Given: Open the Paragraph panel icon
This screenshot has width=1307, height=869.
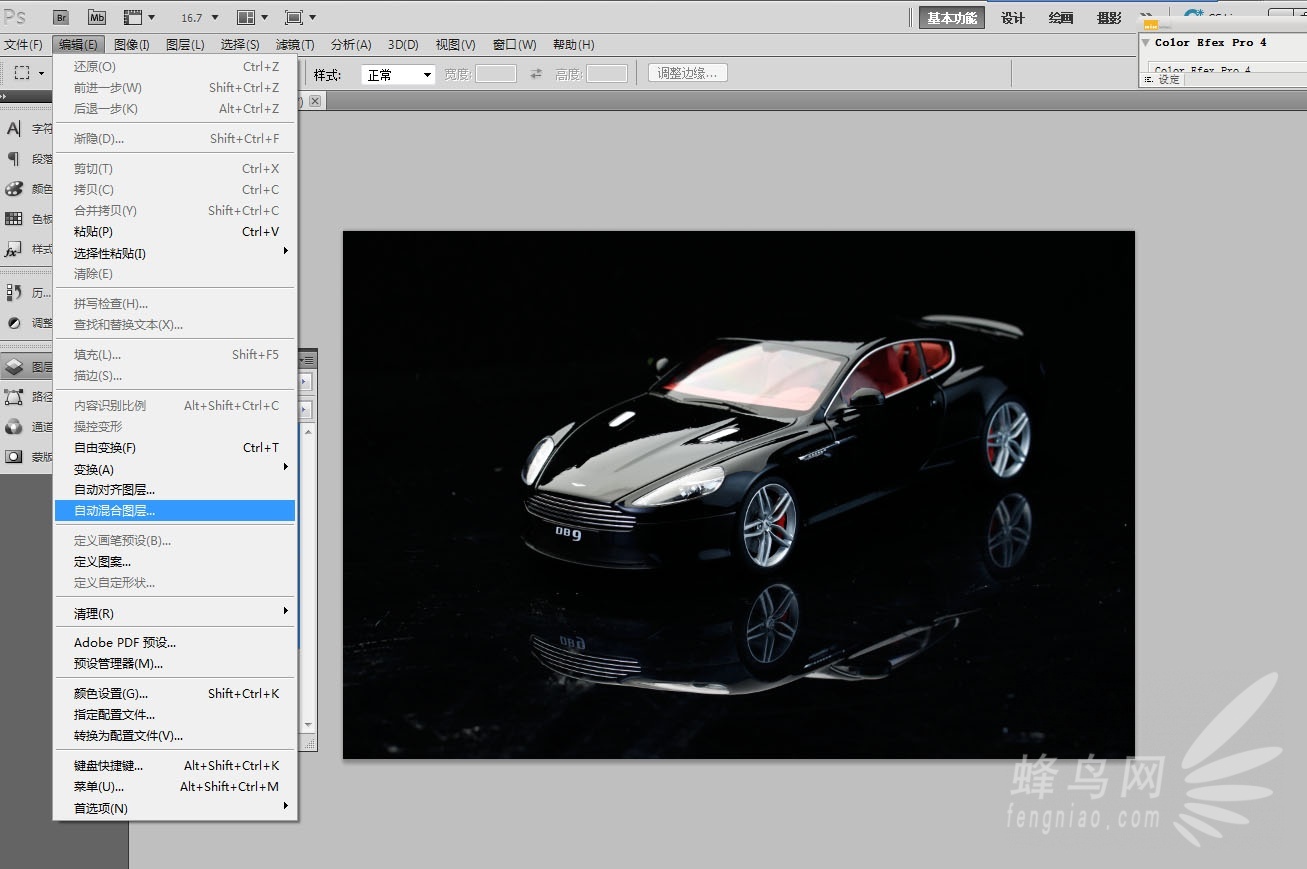Looking at the screenshot, I should coord(14,158).
